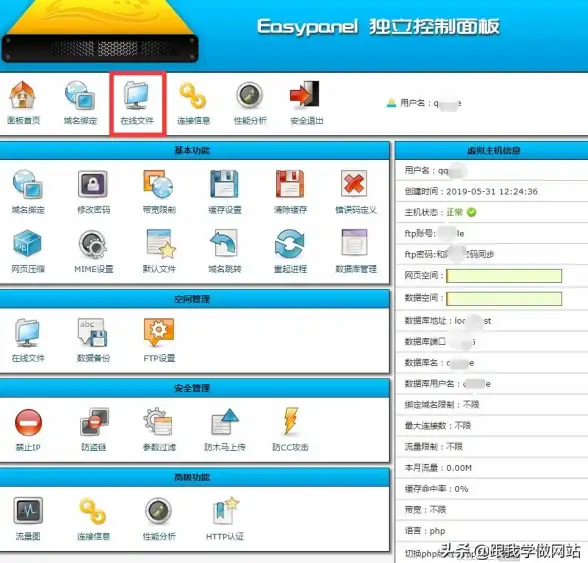Open 错误码定义 error code icon
588x563 pixels.
[x=355, y=184]
